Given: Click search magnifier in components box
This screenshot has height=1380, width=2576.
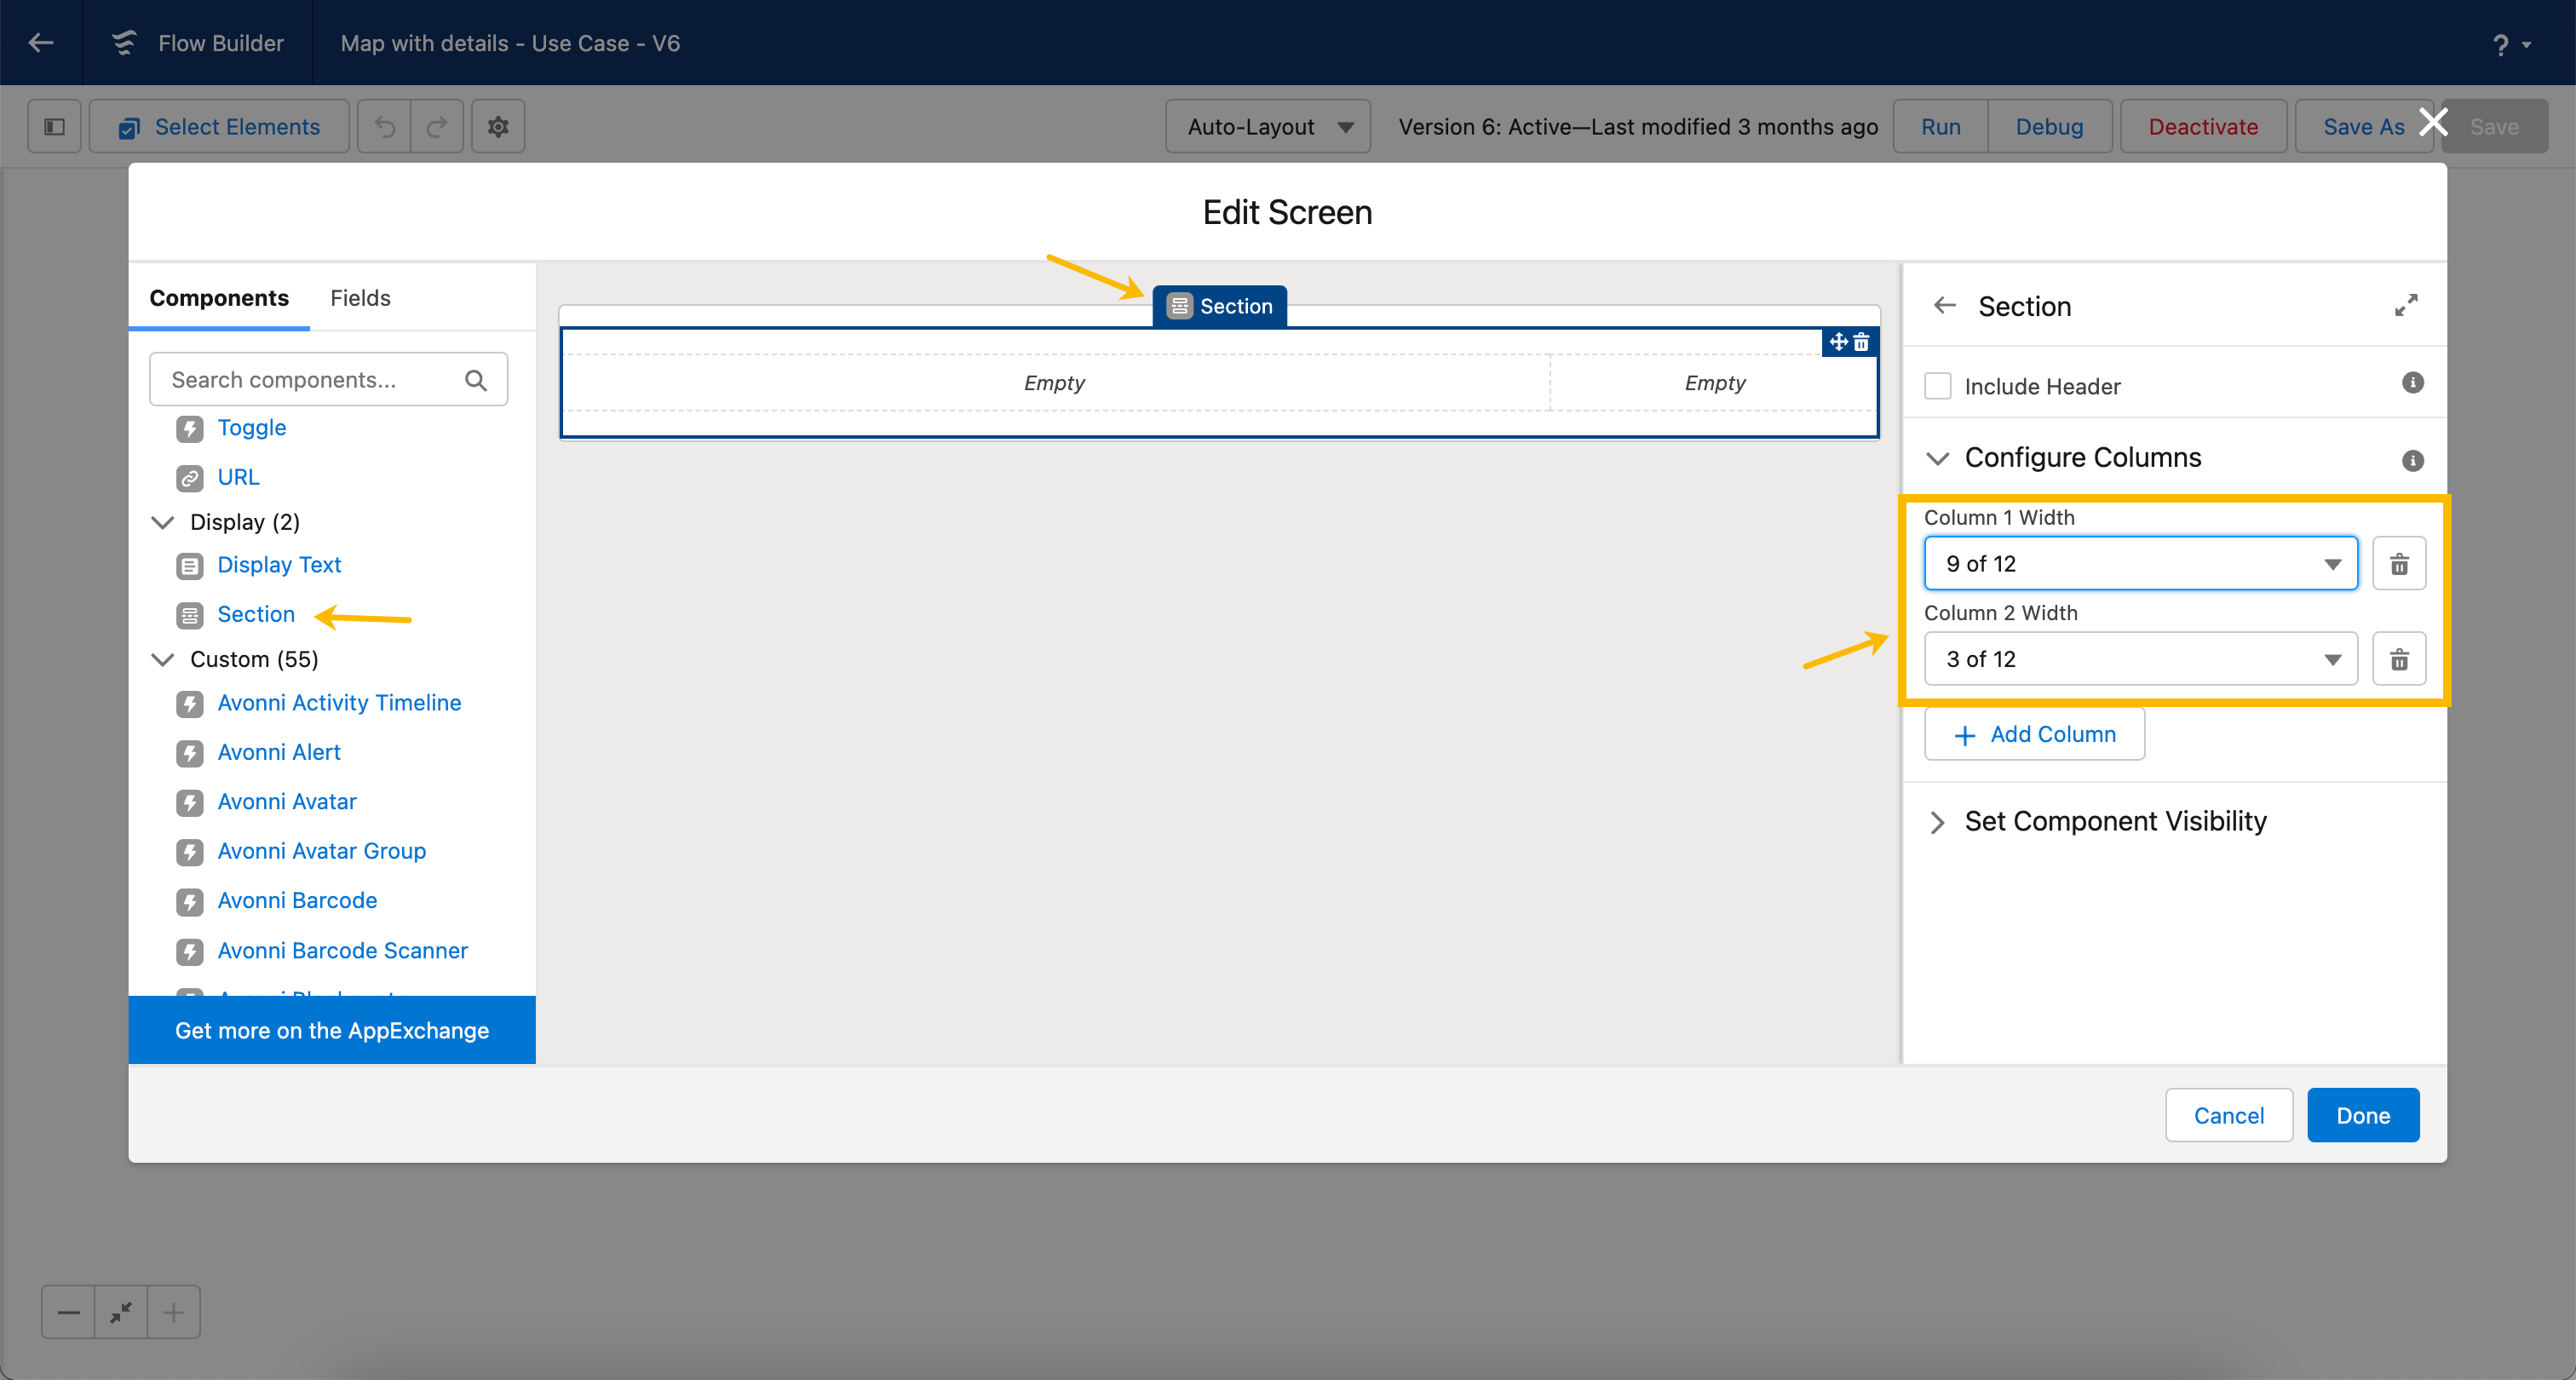Looking at the screenshot, I should [476, 380].
